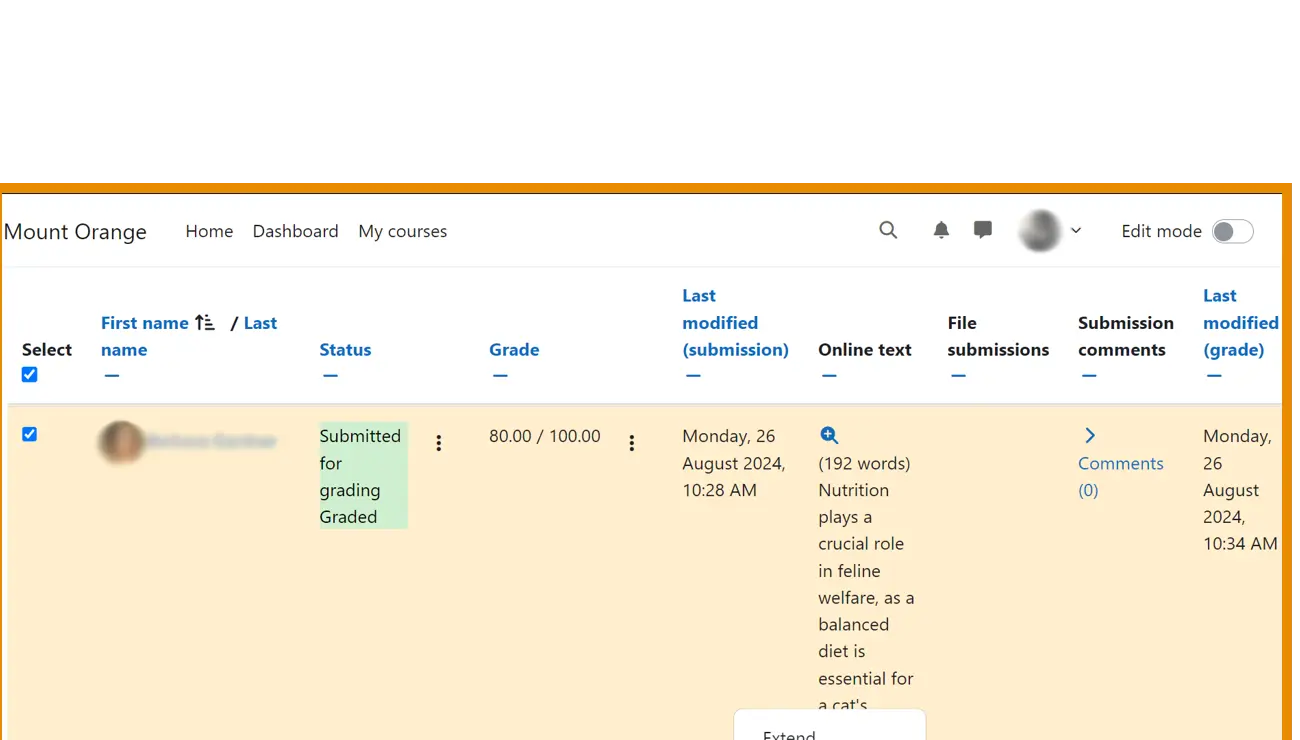
Task: Open the search magnifier icon
Action: [888, 231]
